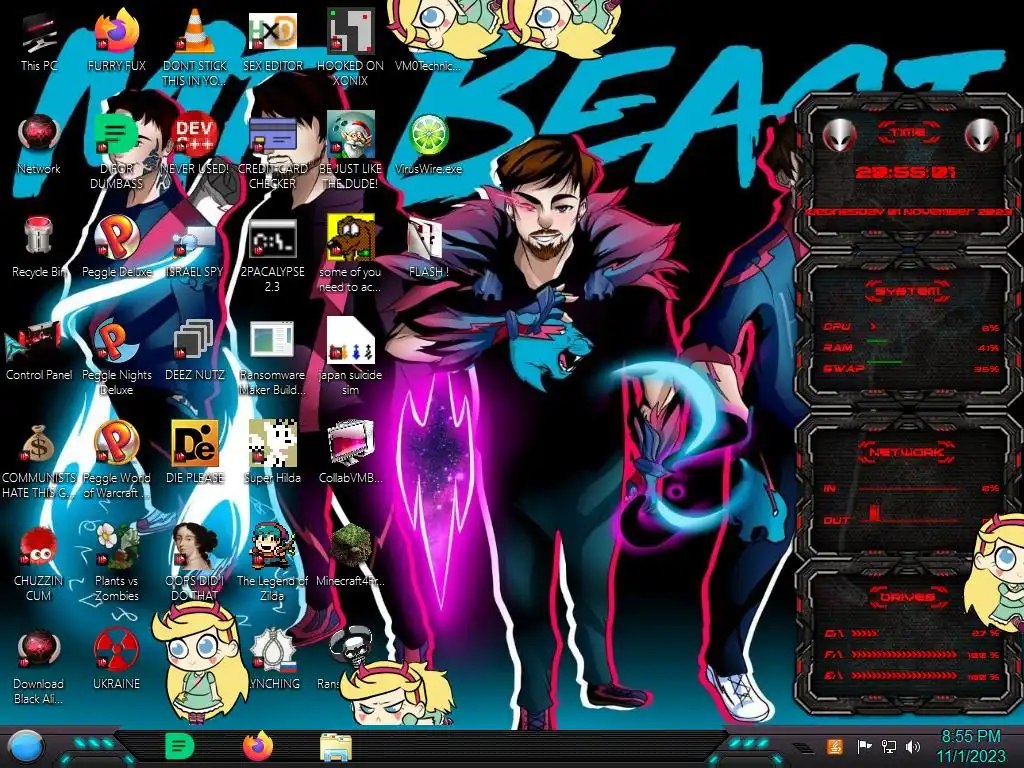Click the F:\ drive usage row
The image size is (1024, 768).
tap(910, 654)
